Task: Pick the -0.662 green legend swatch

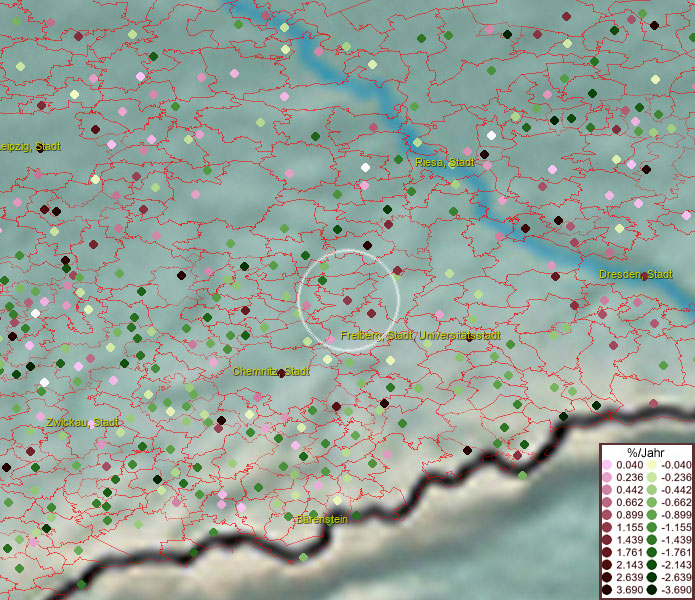Action: (x=652, y=503)
